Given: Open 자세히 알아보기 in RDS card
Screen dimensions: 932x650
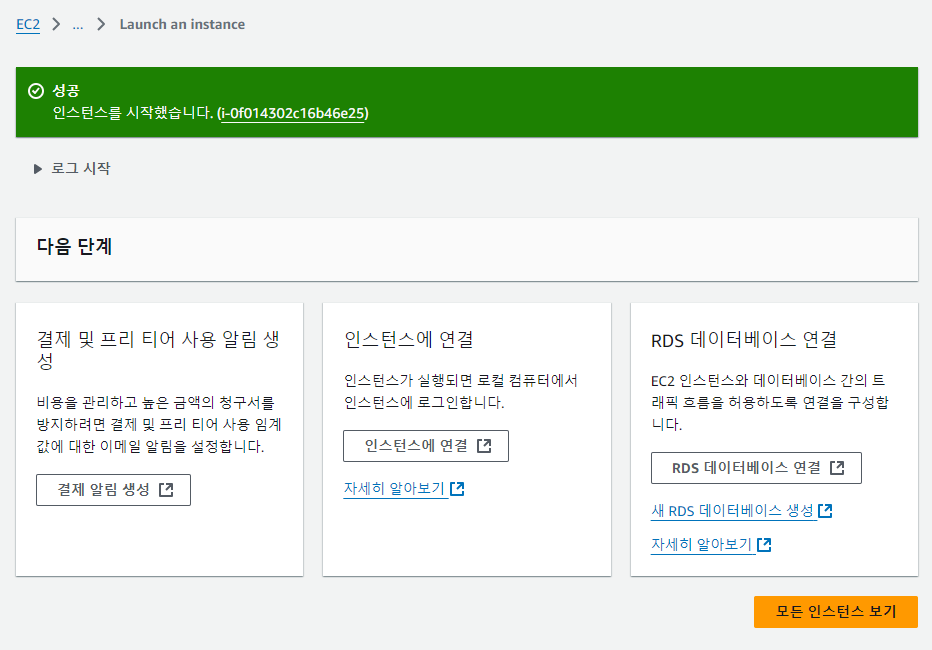Looking at the screenshot, I should coord(702,544).
